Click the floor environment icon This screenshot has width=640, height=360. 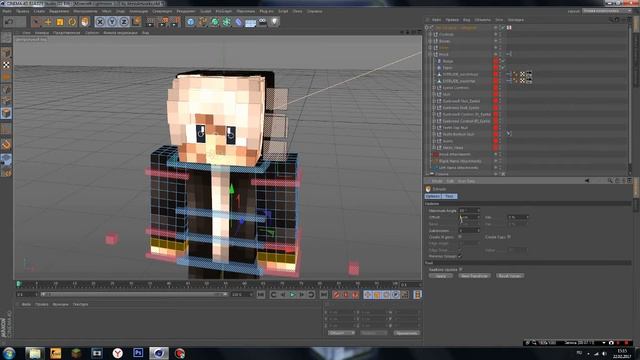pyautogui.click(x=250, y=22)
